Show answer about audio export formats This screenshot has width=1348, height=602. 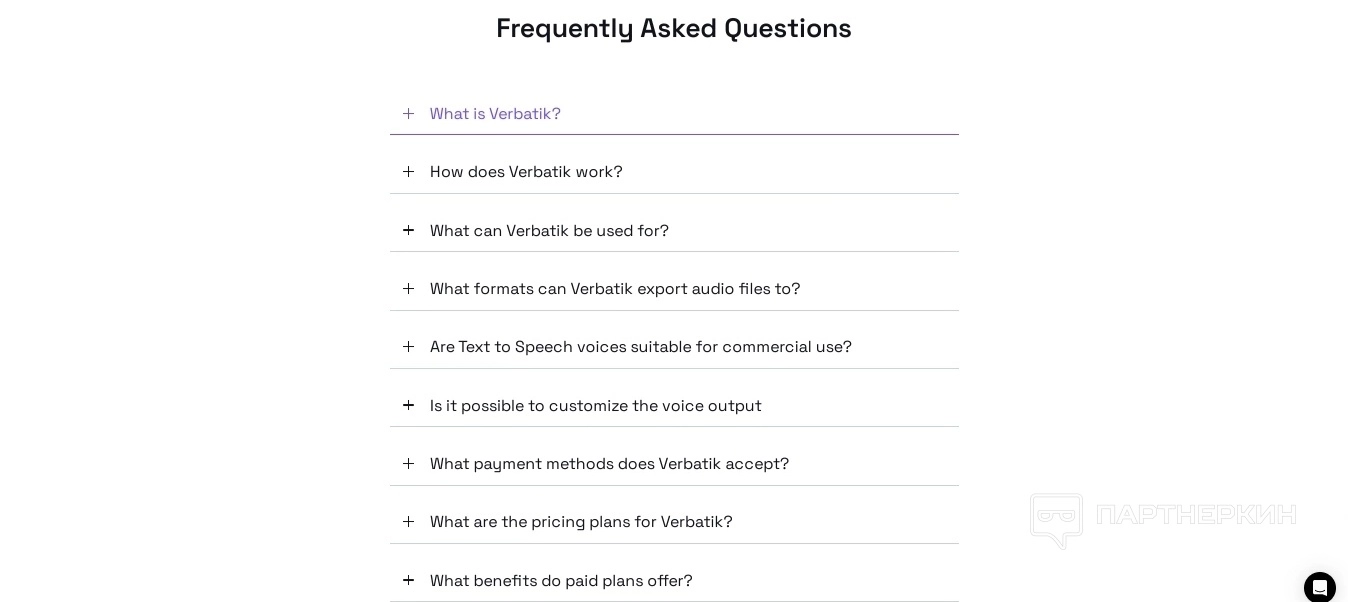coord(615,289)
